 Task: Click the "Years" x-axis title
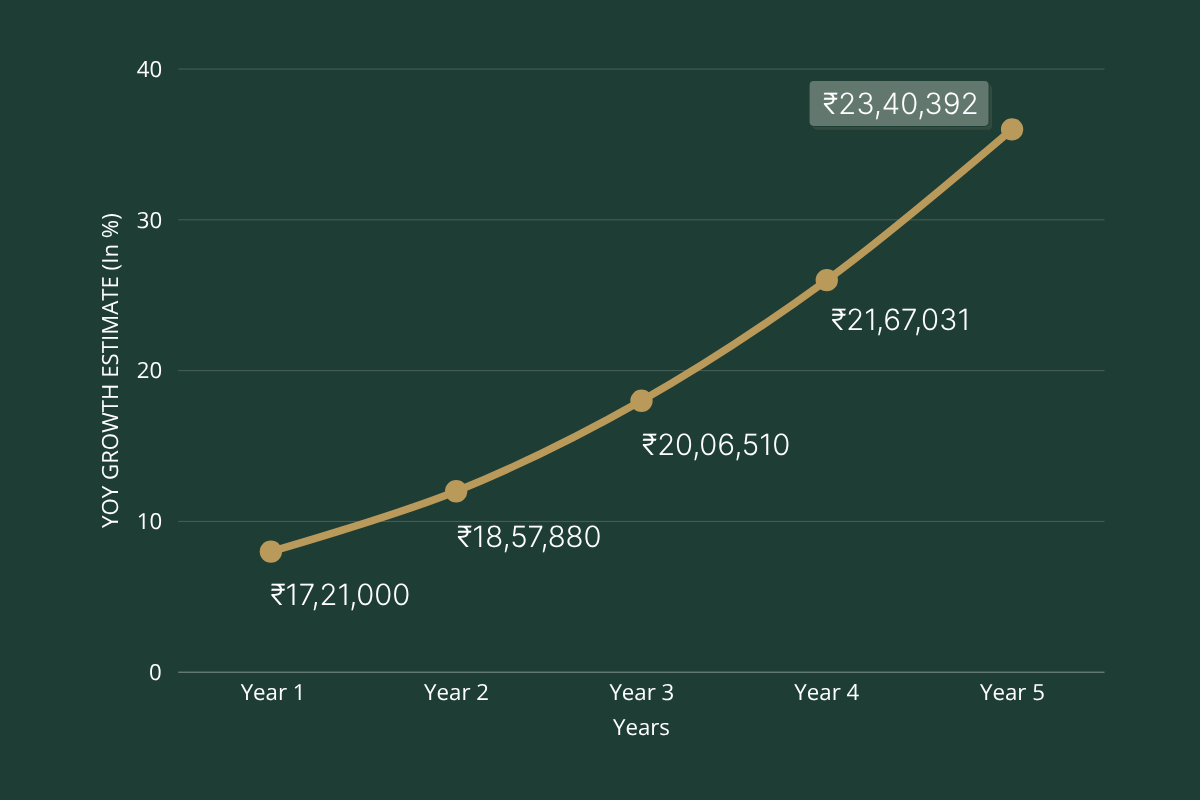[x=641, y=727]
